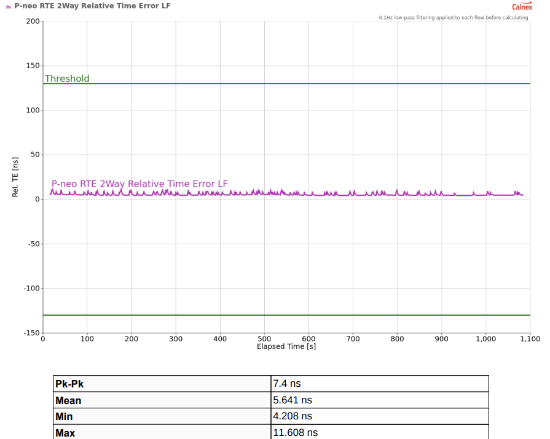The height and width of the screenshot is (439, 550).
Task: Click the 'Min' row label
Action: [162, 416]
